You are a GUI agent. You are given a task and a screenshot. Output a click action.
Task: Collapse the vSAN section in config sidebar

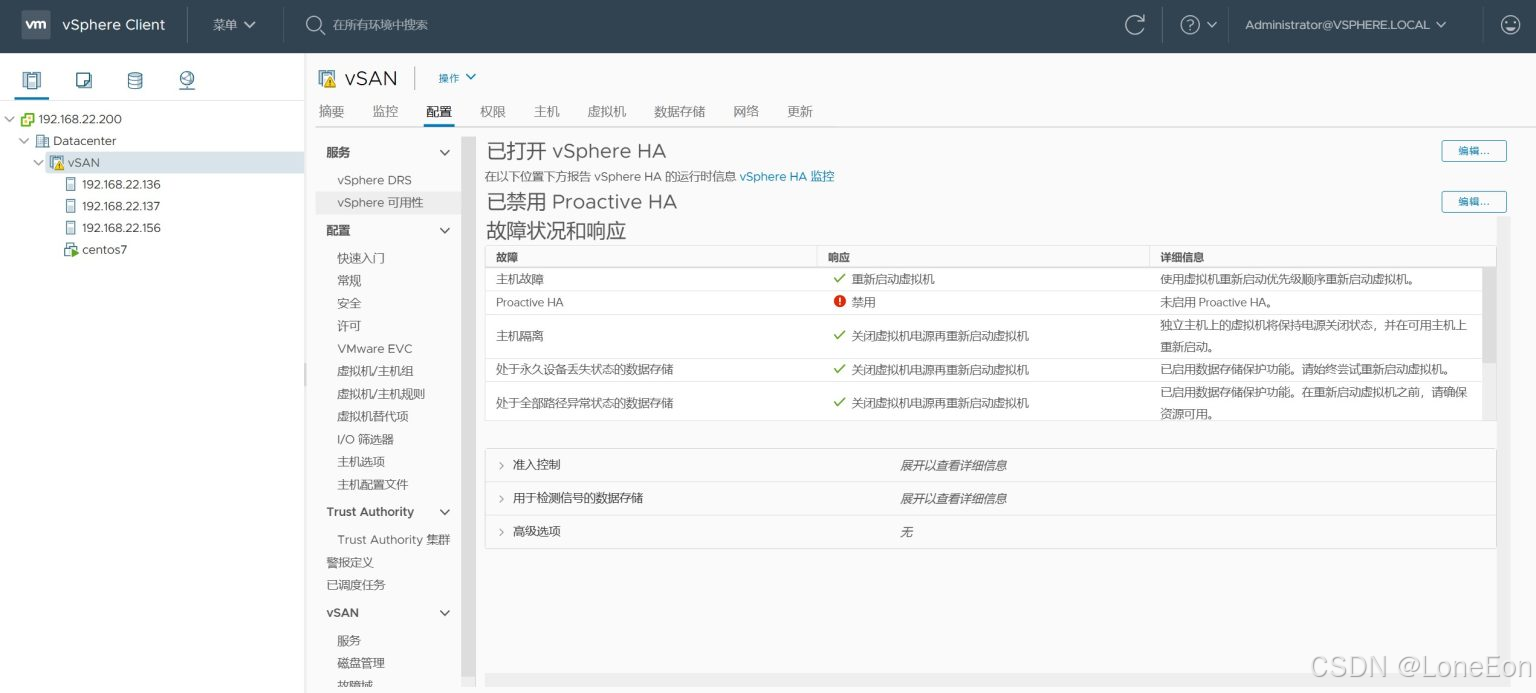(445, 613)
